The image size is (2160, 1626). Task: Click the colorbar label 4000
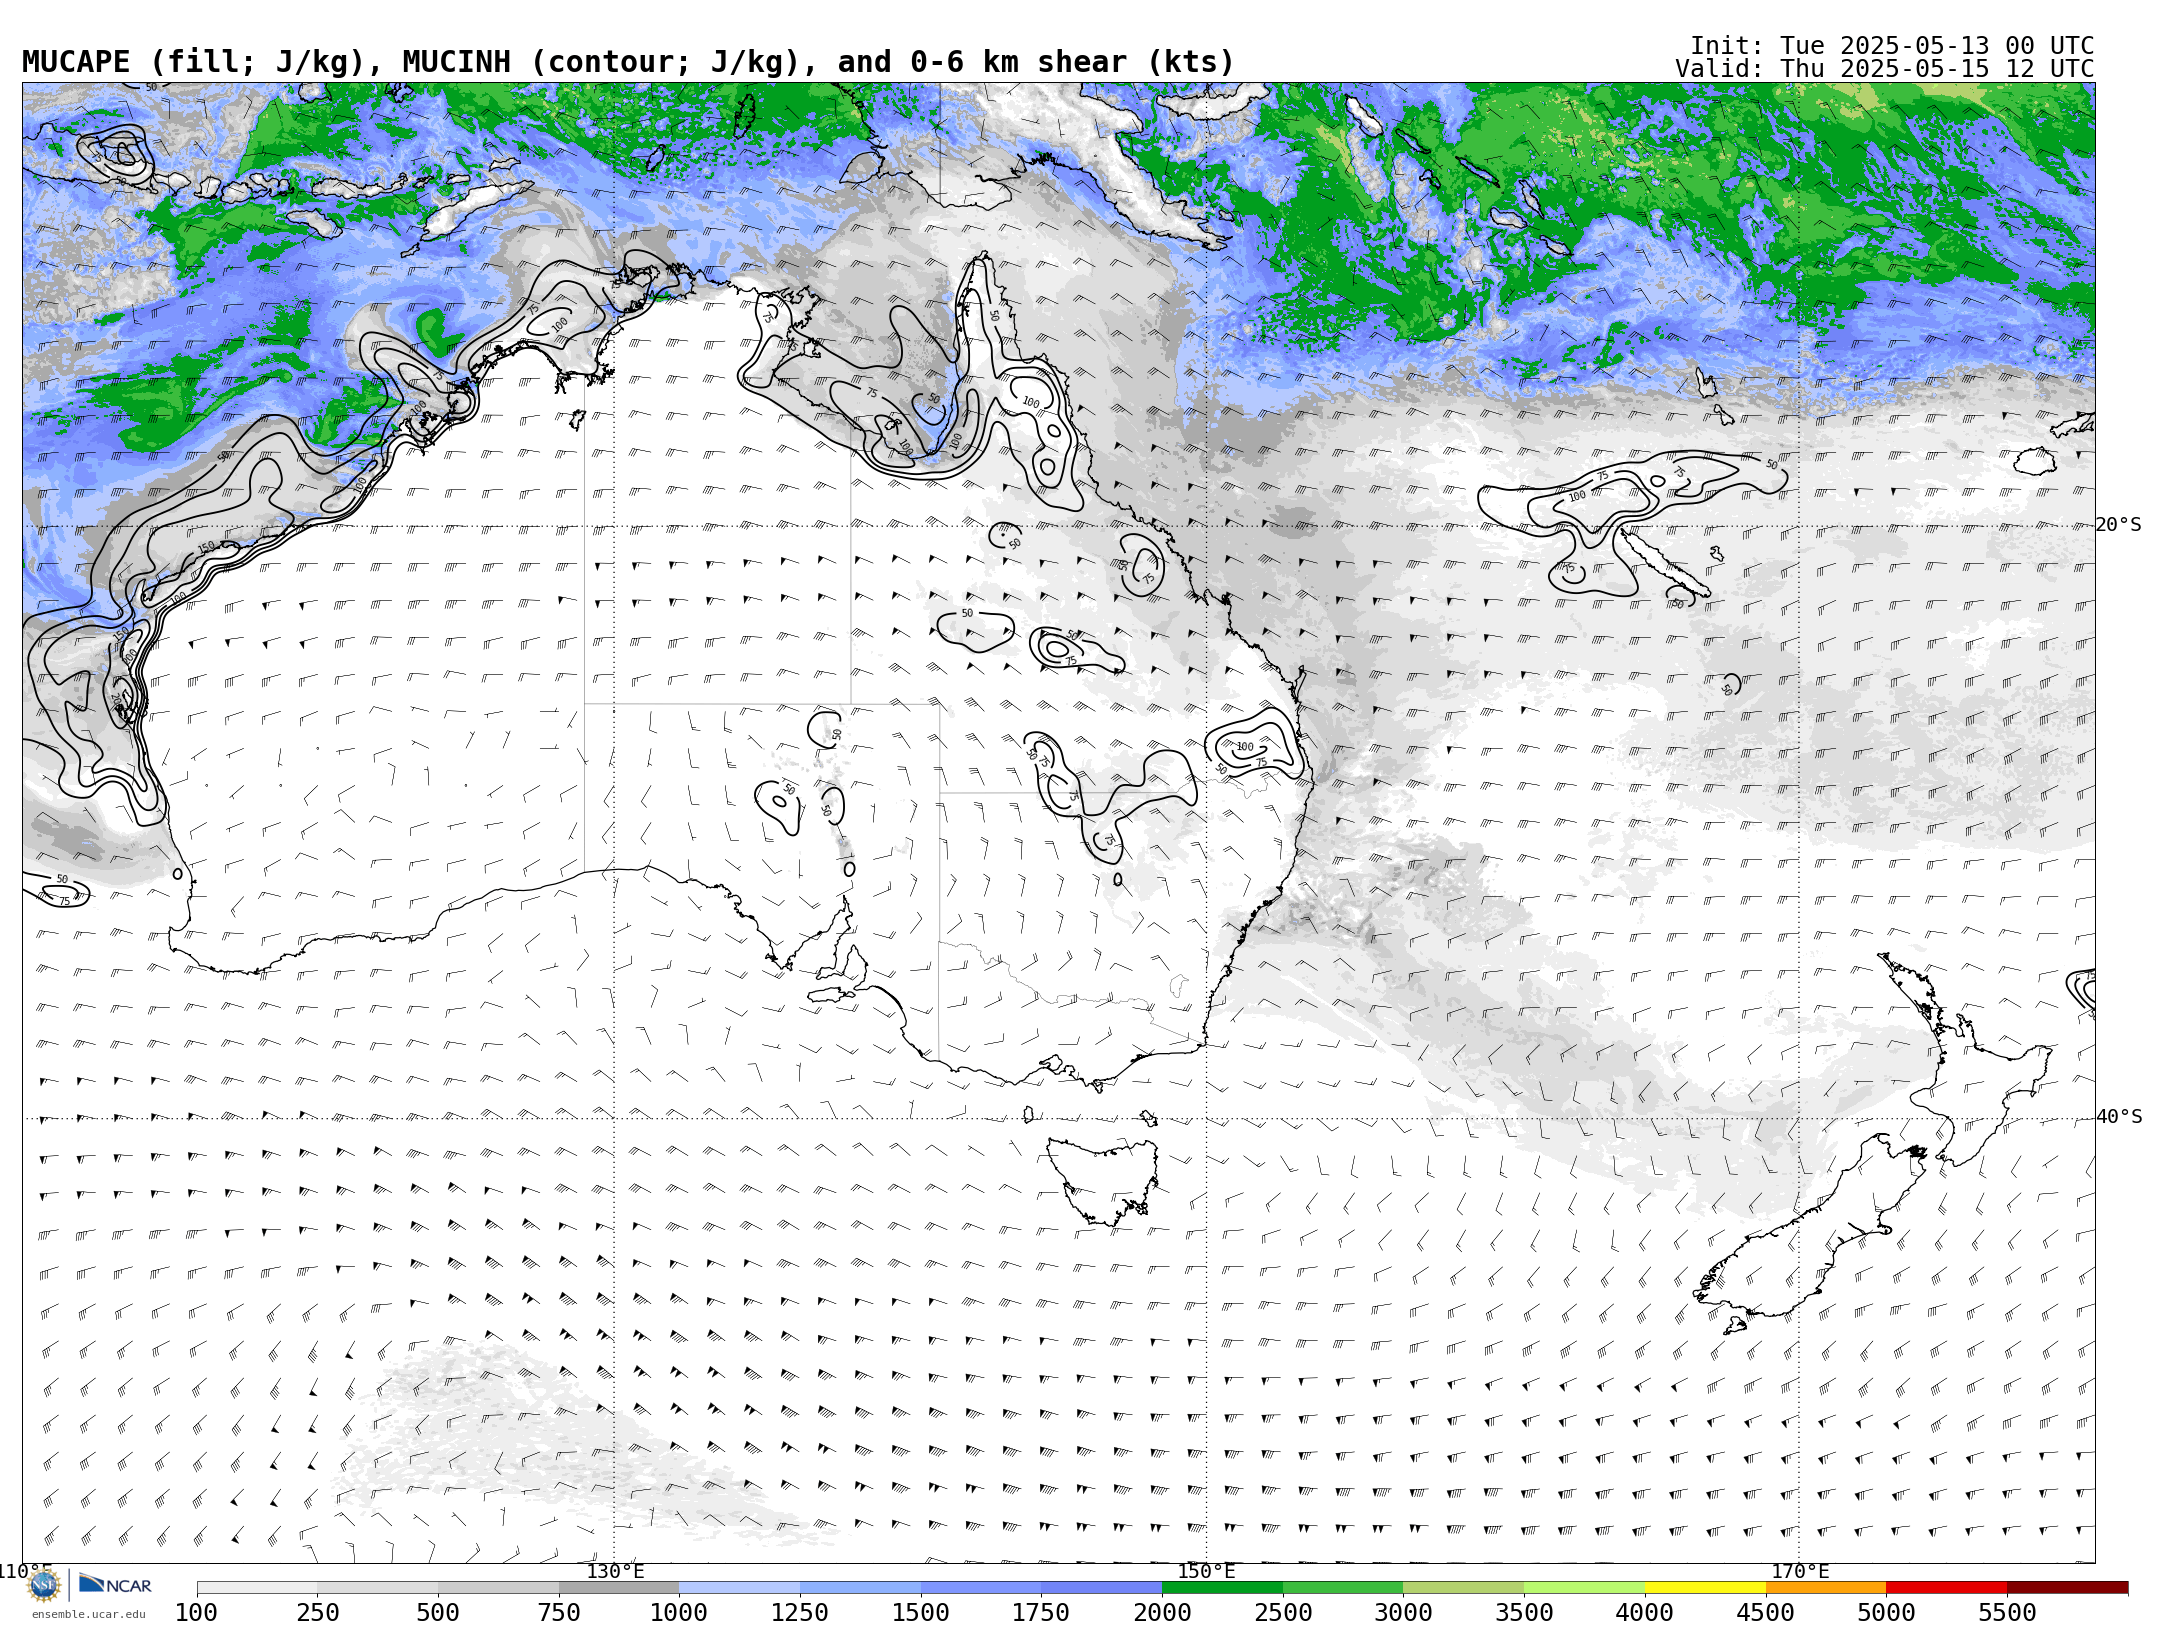pyautogui.click(x=1645, y=1613)
